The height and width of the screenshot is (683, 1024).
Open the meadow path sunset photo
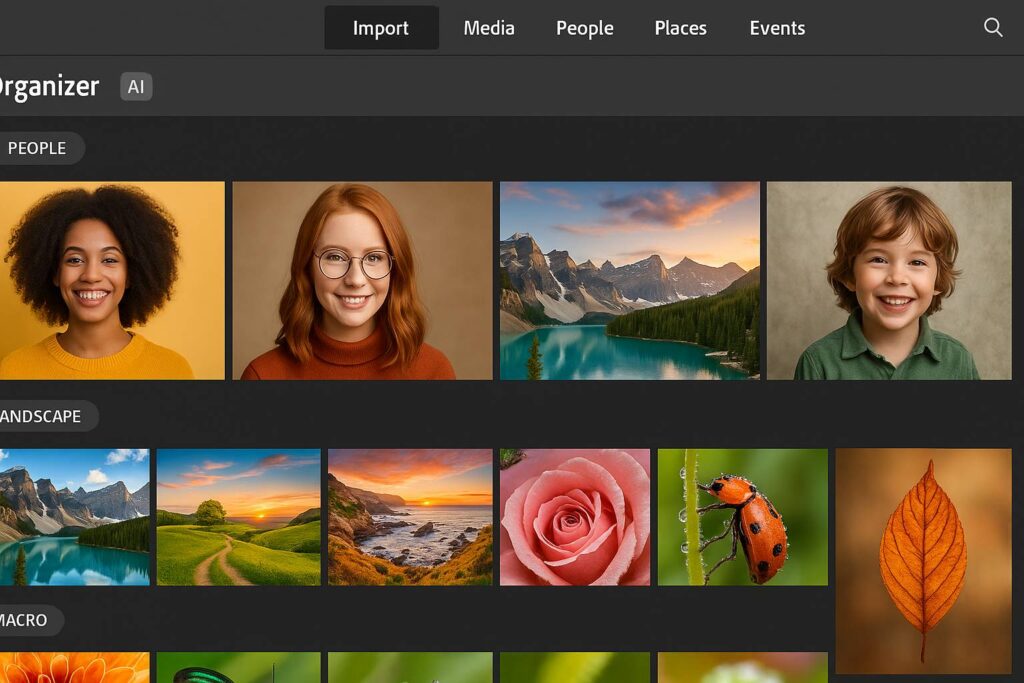coord(238,516)
